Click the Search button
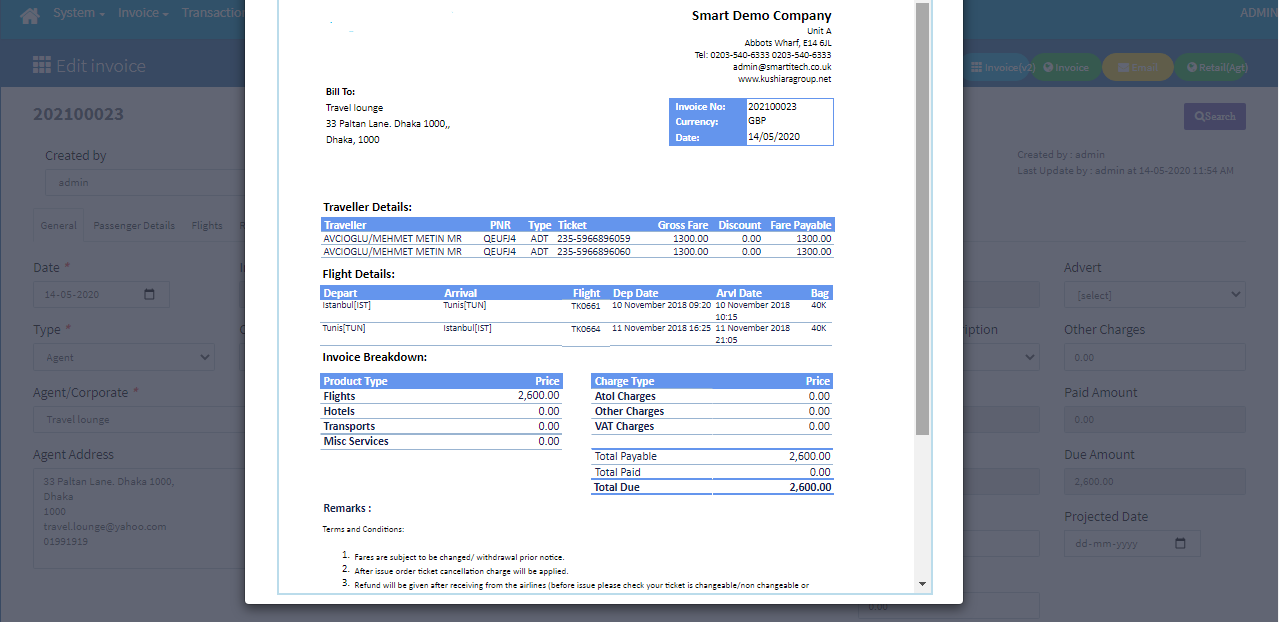1279x622 pixels. tap(1214, 116)
